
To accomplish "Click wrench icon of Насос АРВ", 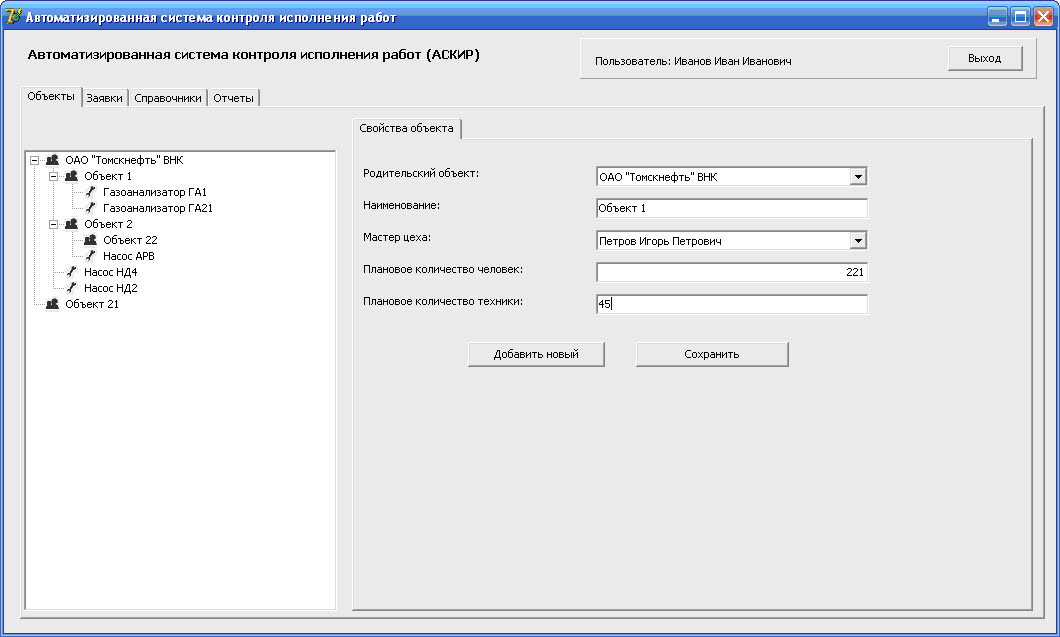I will (x=90, y=256).
